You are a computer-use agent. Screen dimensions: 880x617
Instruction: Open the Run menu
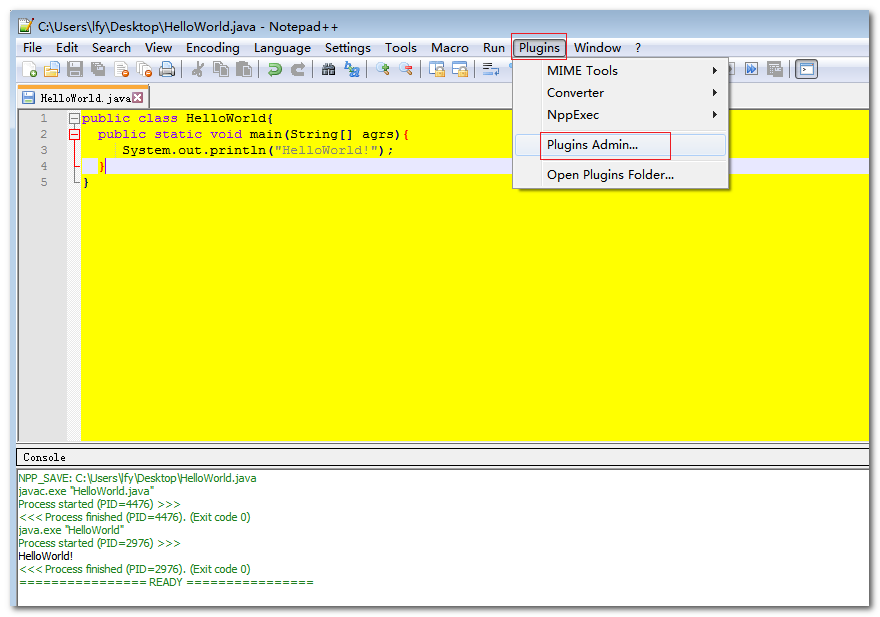point(494,48)
